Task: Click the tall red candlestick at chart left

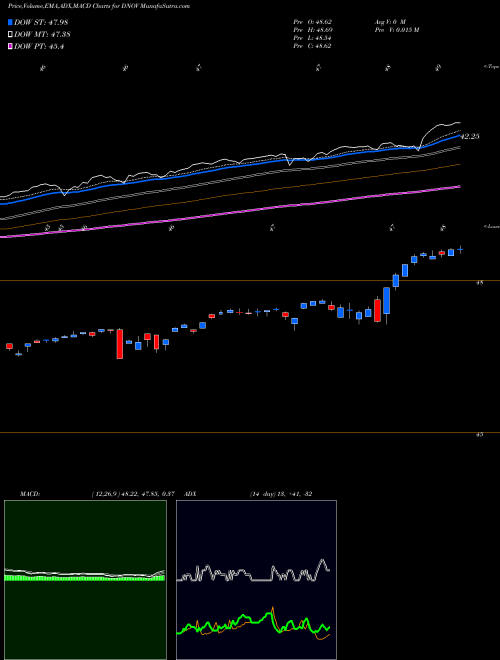Action: click(x=120, y=344)
